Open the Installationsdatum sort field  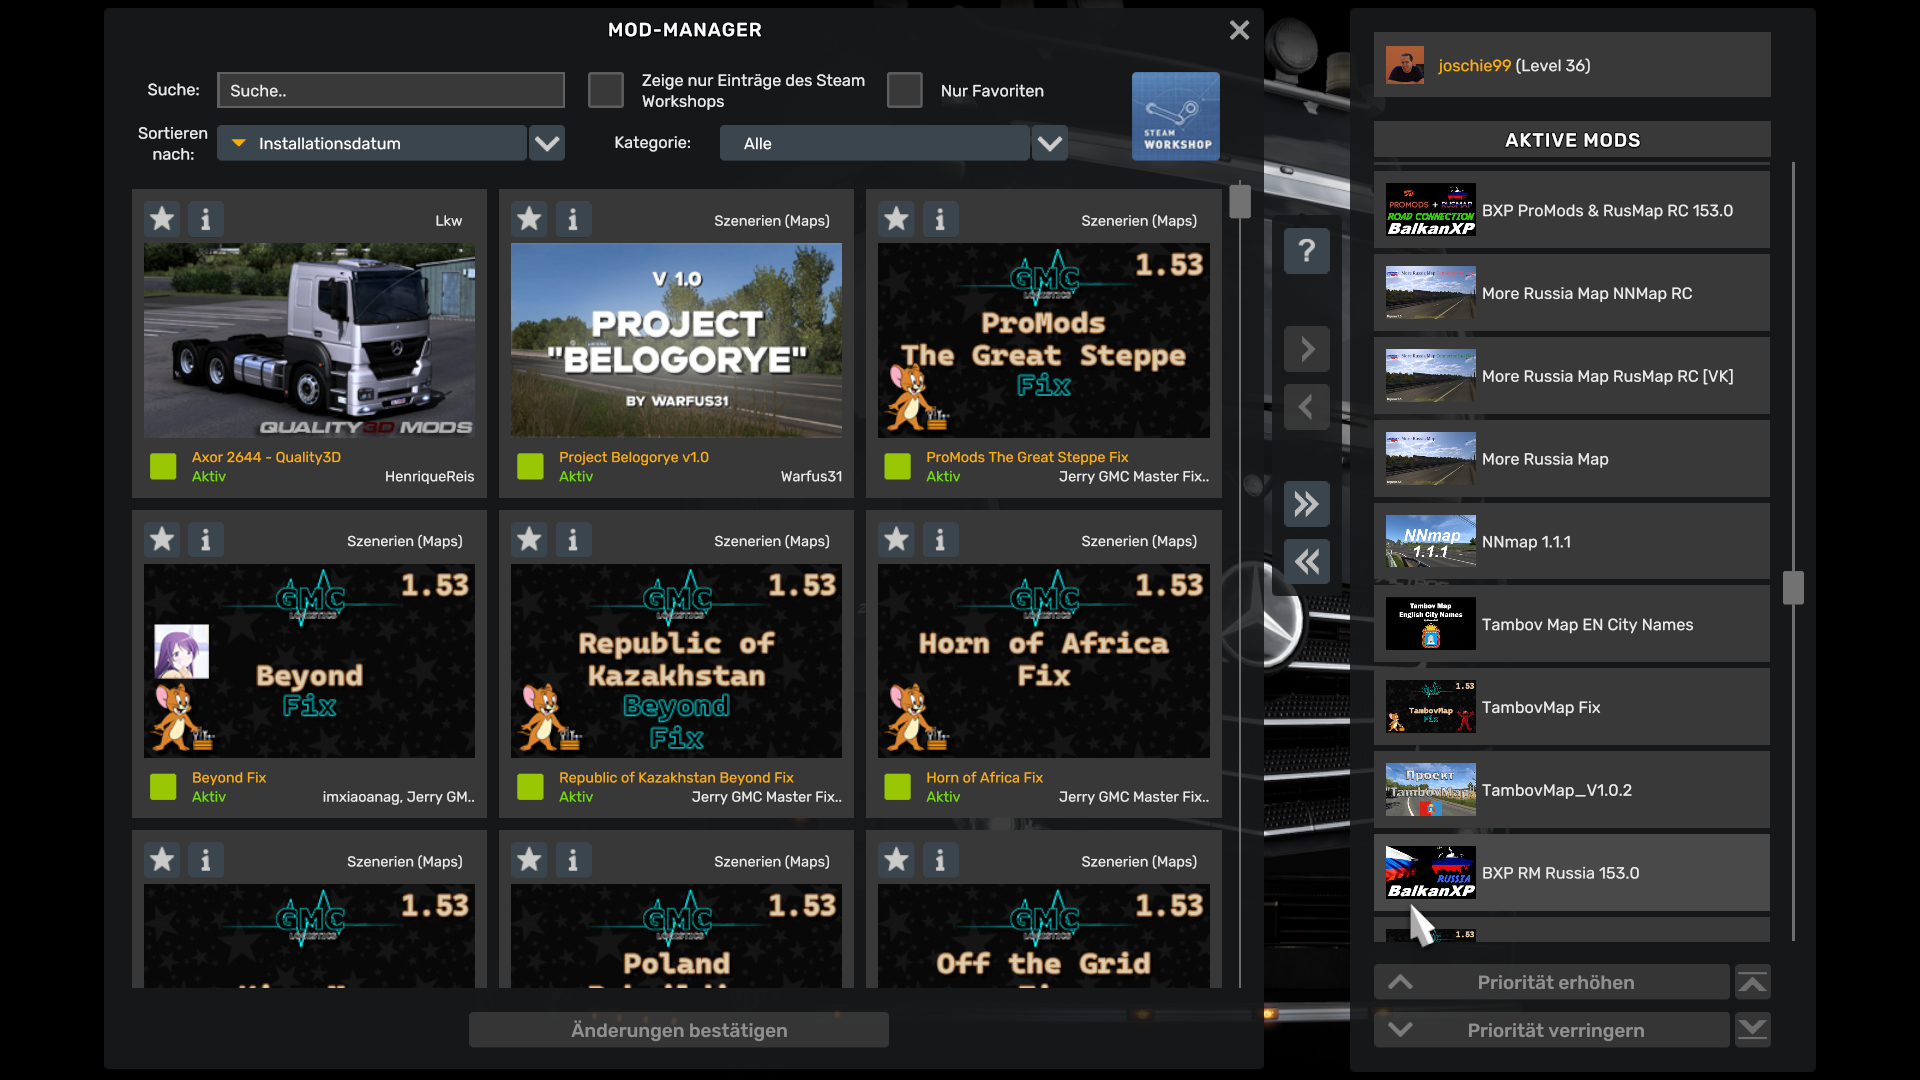pyautogui.click(x=372, y=143)
